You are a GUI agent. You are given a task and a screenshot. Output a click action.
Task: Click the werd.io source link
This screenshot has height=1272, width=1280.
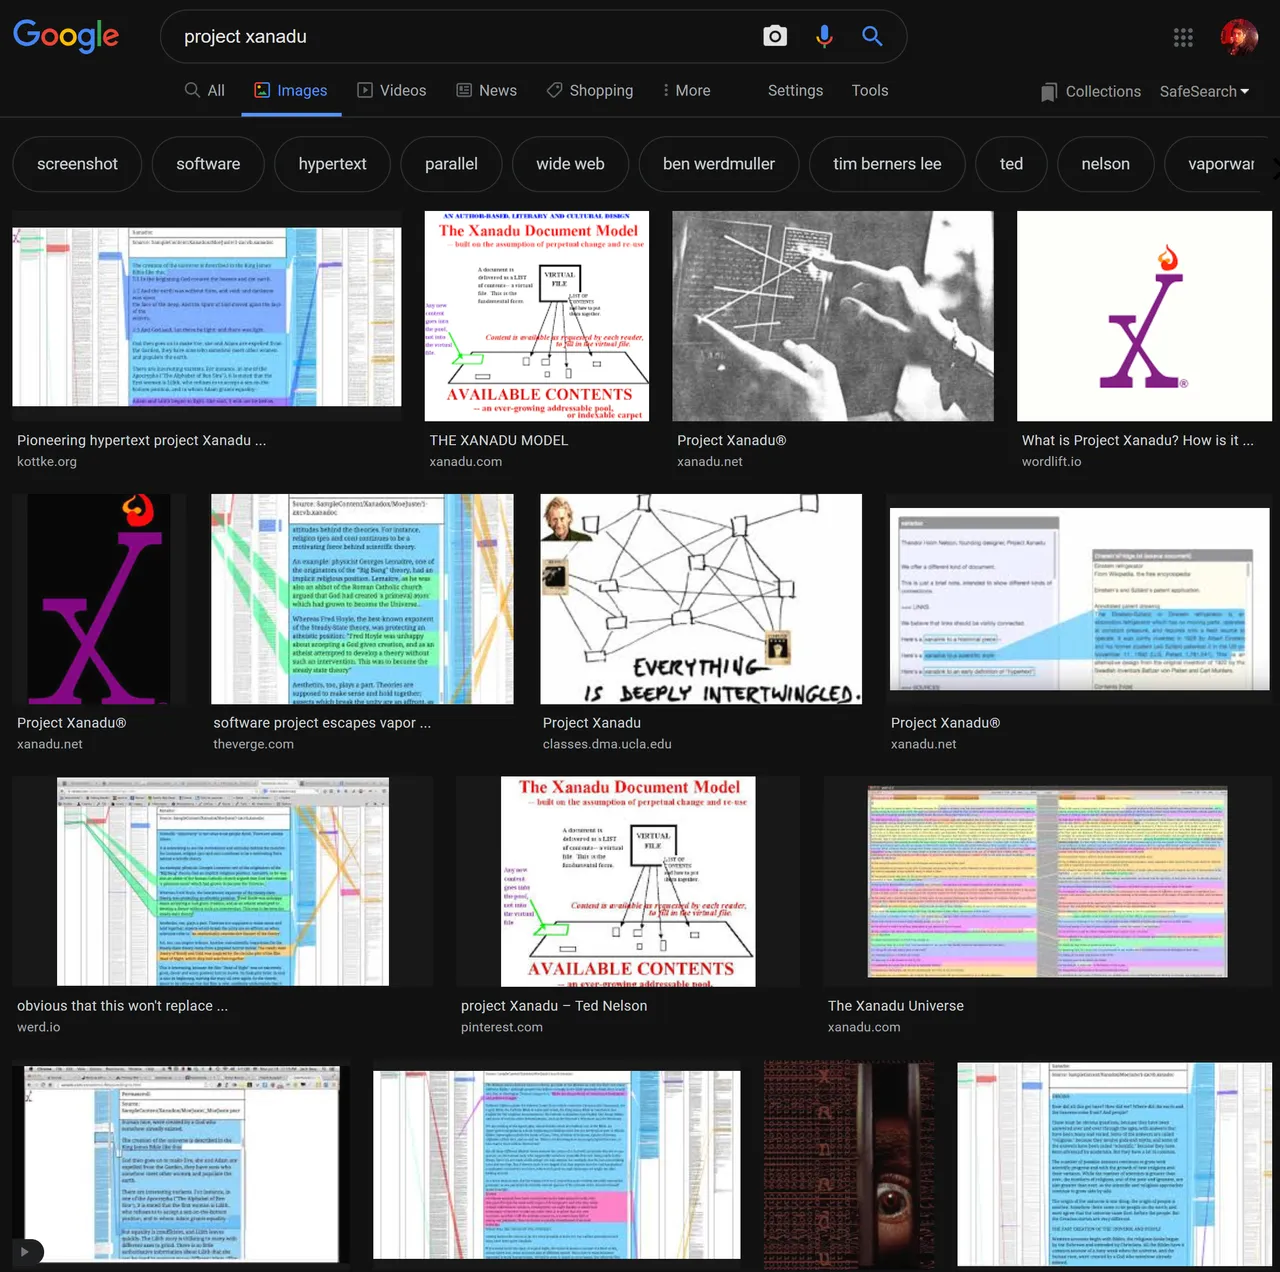click(x=39, y=1027)
